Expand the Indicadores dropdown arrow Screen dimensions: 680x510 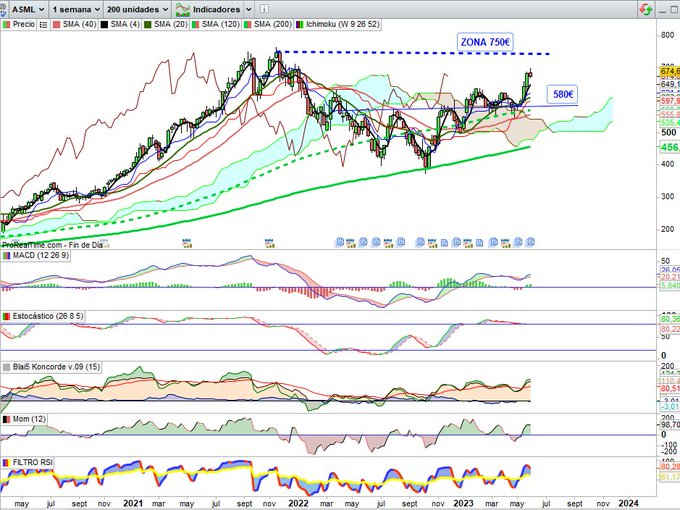(248, 10)
